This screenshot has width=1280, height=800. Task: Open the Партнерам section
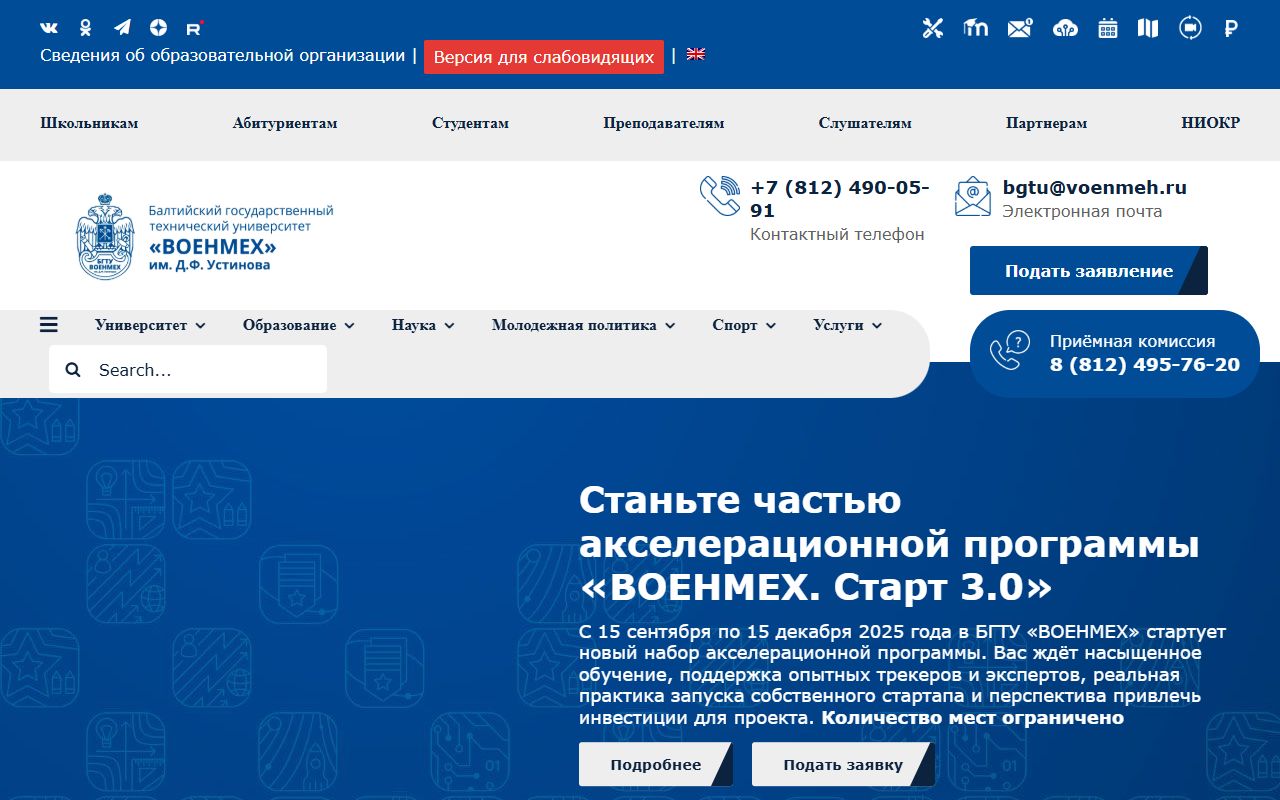click(1046, 124)
